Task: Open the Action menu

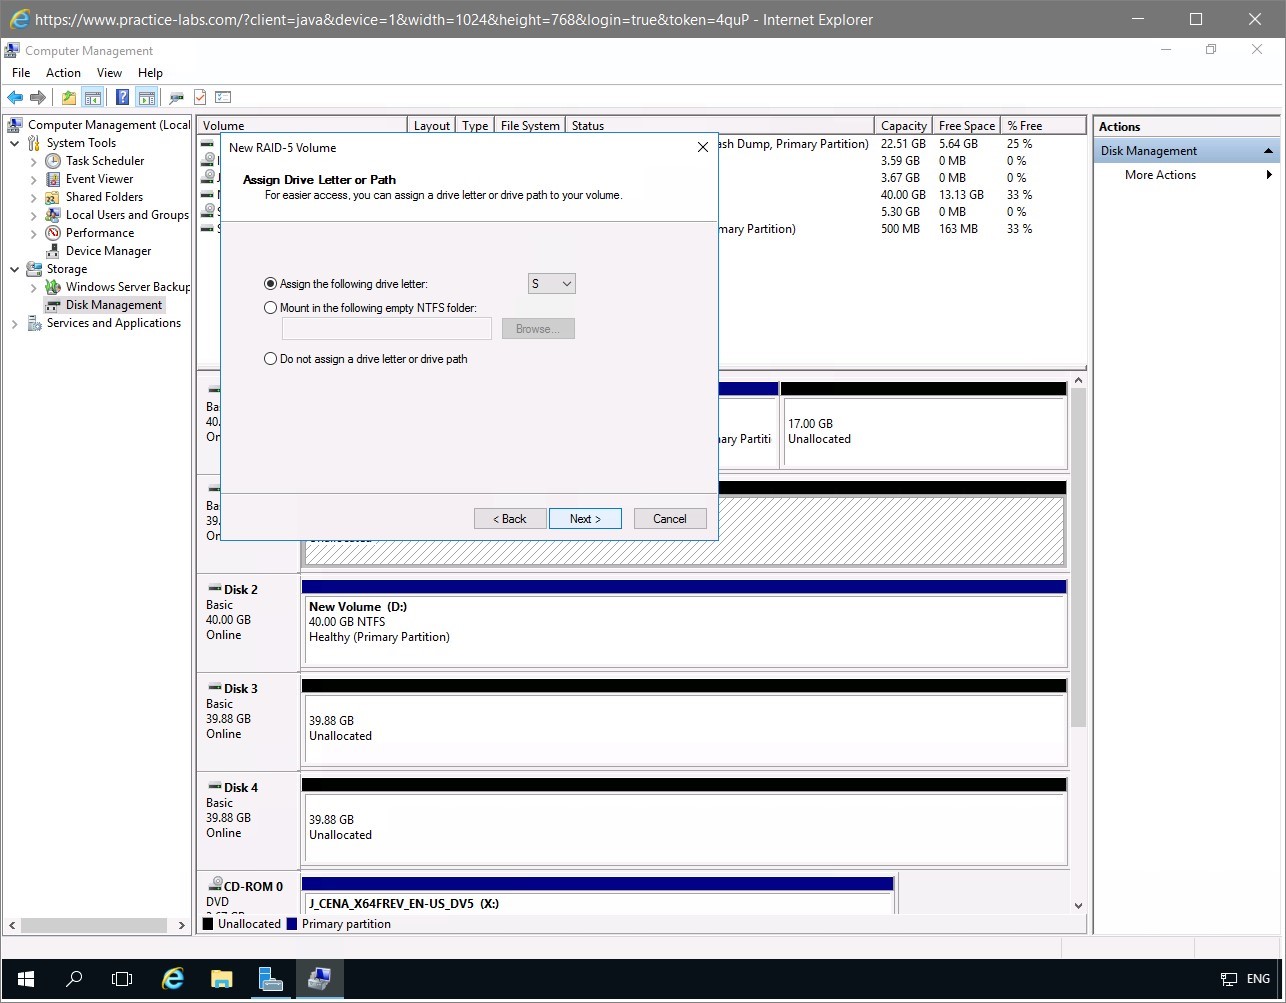Action: (63, 73)
